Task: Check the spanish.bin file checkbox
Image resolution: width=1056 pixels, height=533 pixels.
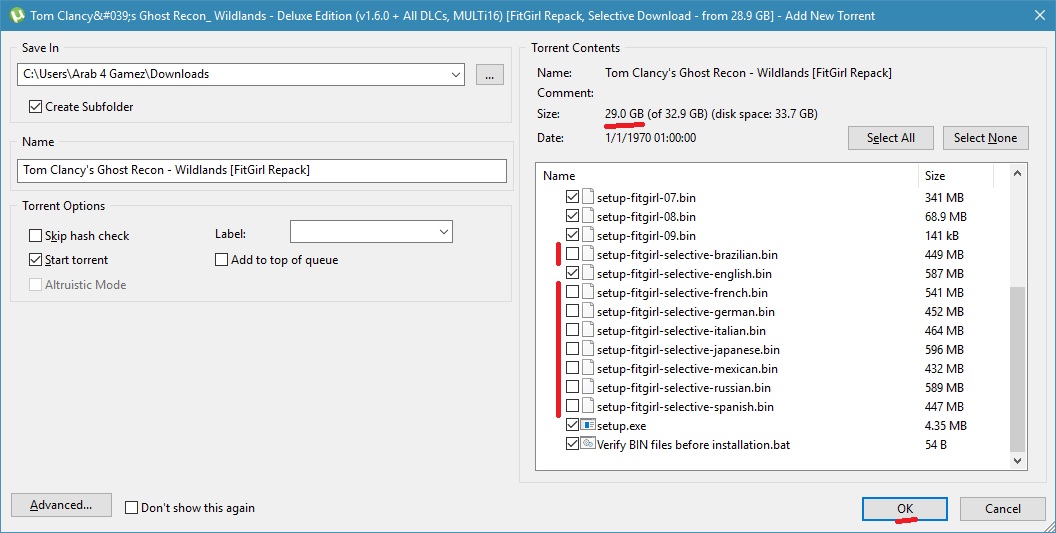Action: point(572,406)
